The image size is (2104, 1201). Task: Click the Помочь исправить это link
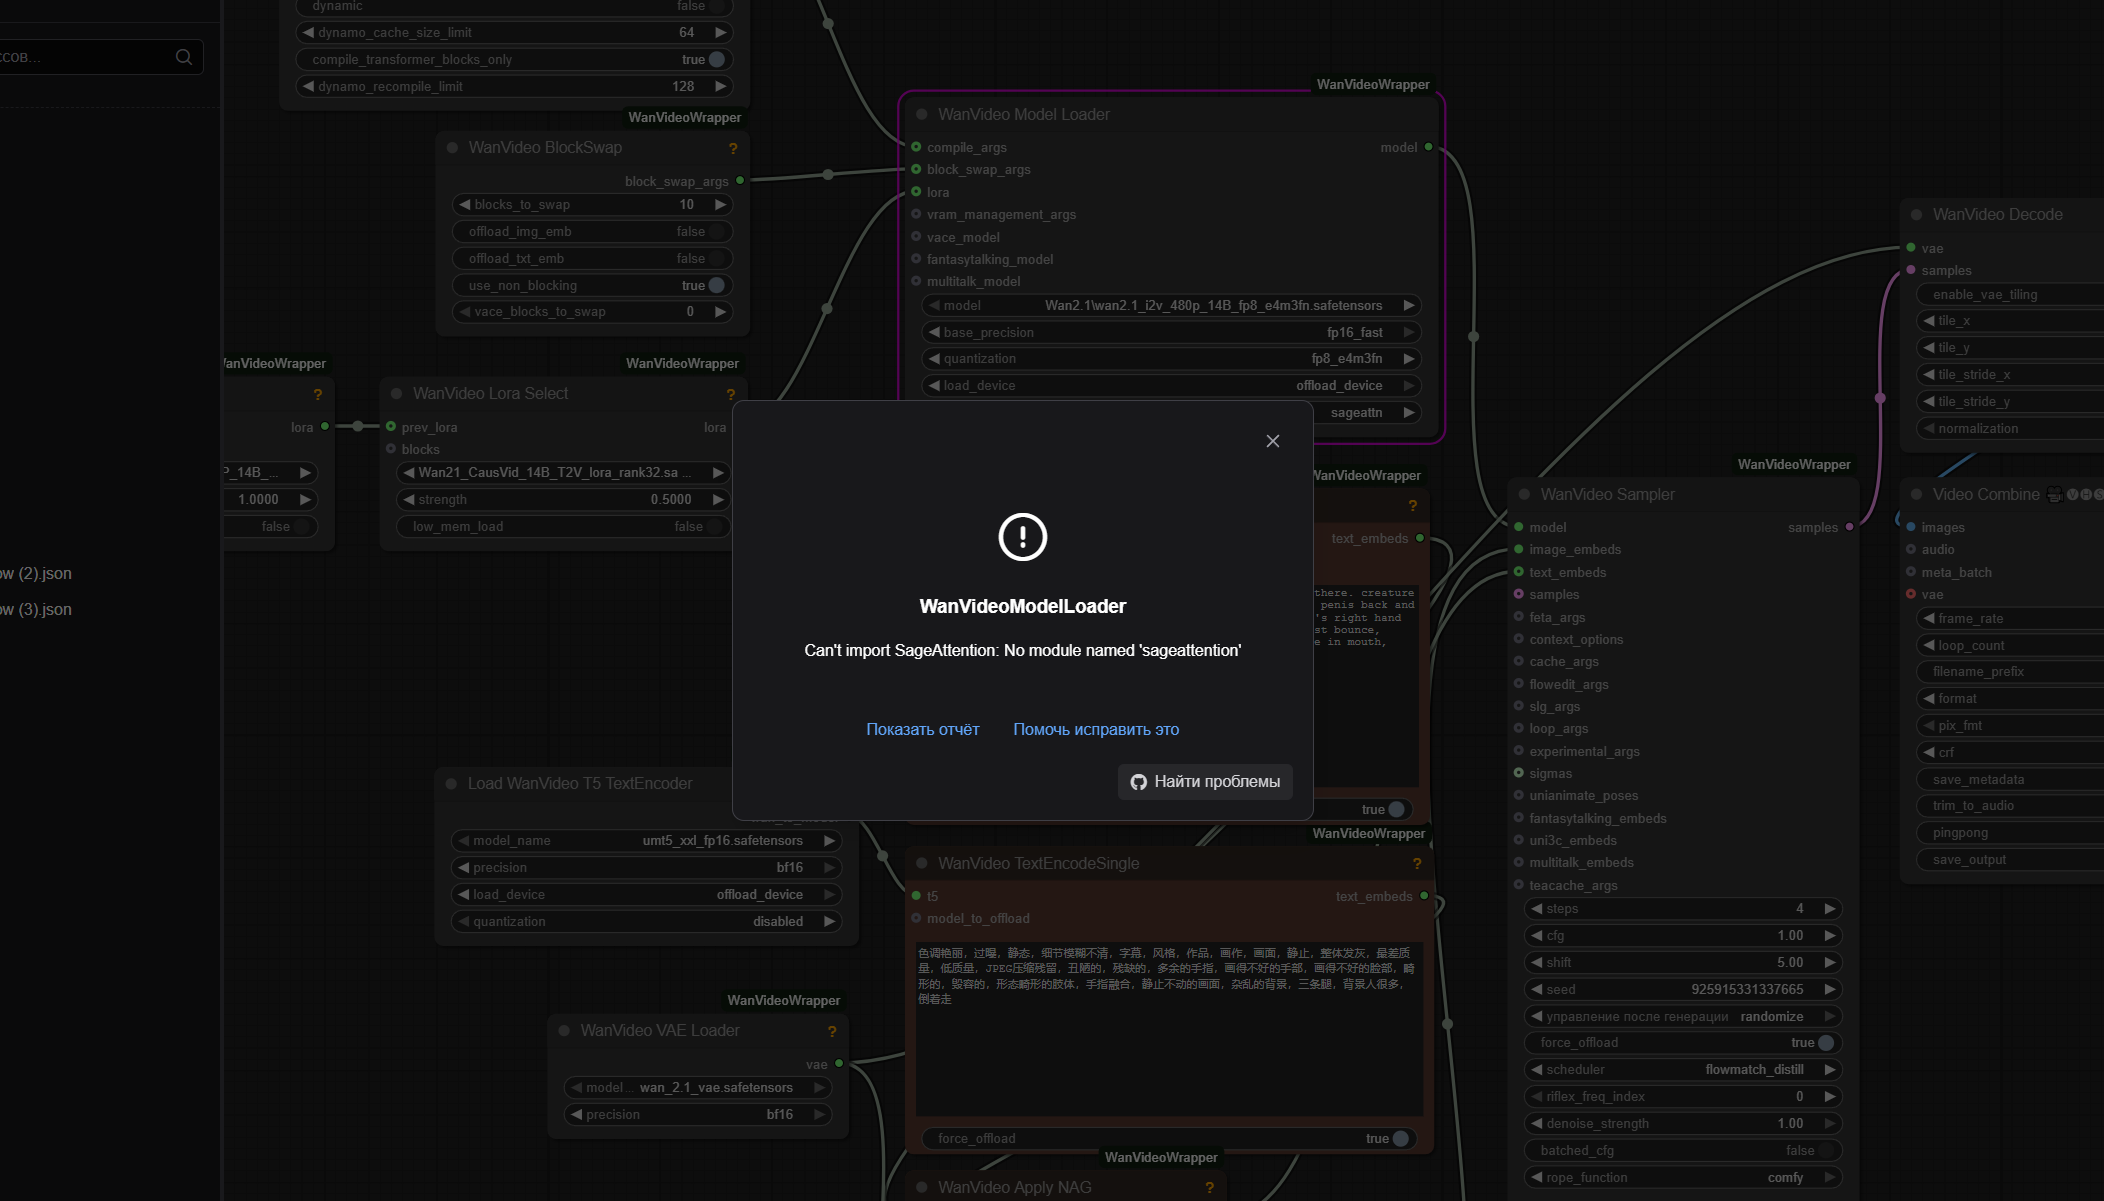point(1095,729)
